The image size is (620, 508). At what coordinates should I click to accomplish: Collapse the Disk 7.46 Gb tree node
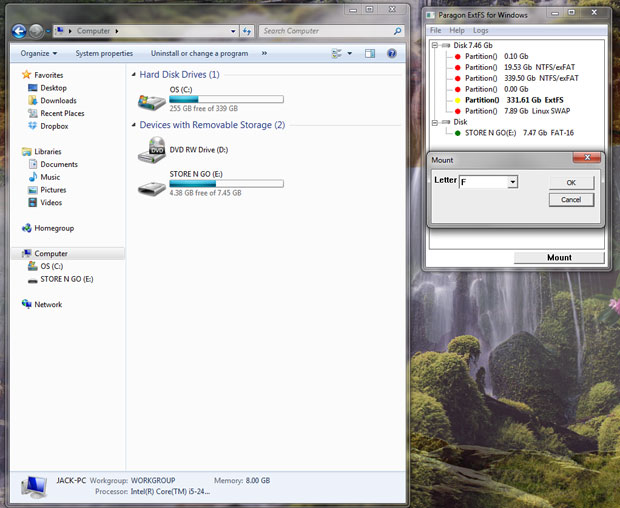click(435, 45)
